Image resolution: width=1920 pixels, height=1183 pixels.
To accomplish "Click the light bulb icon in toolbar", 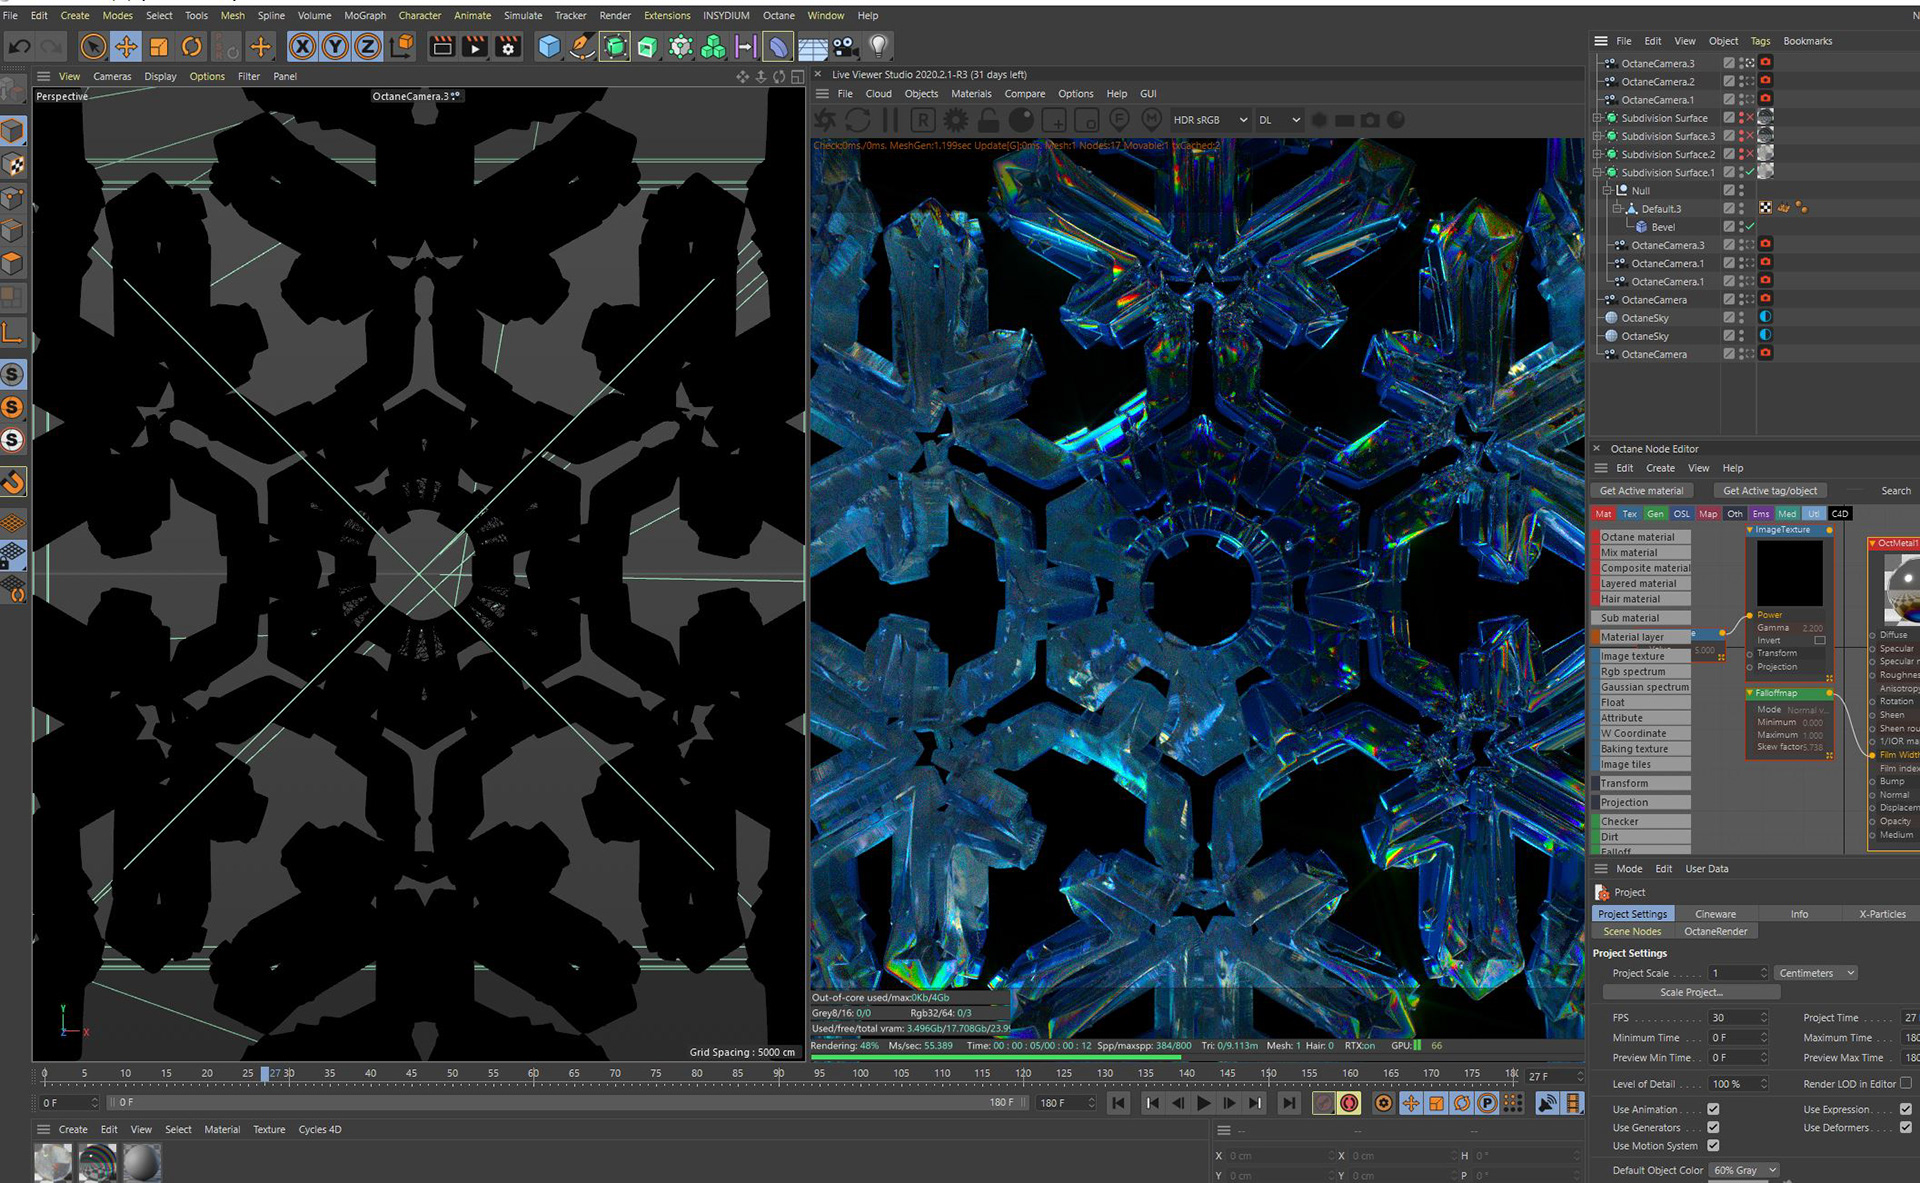I will (878, 46).
